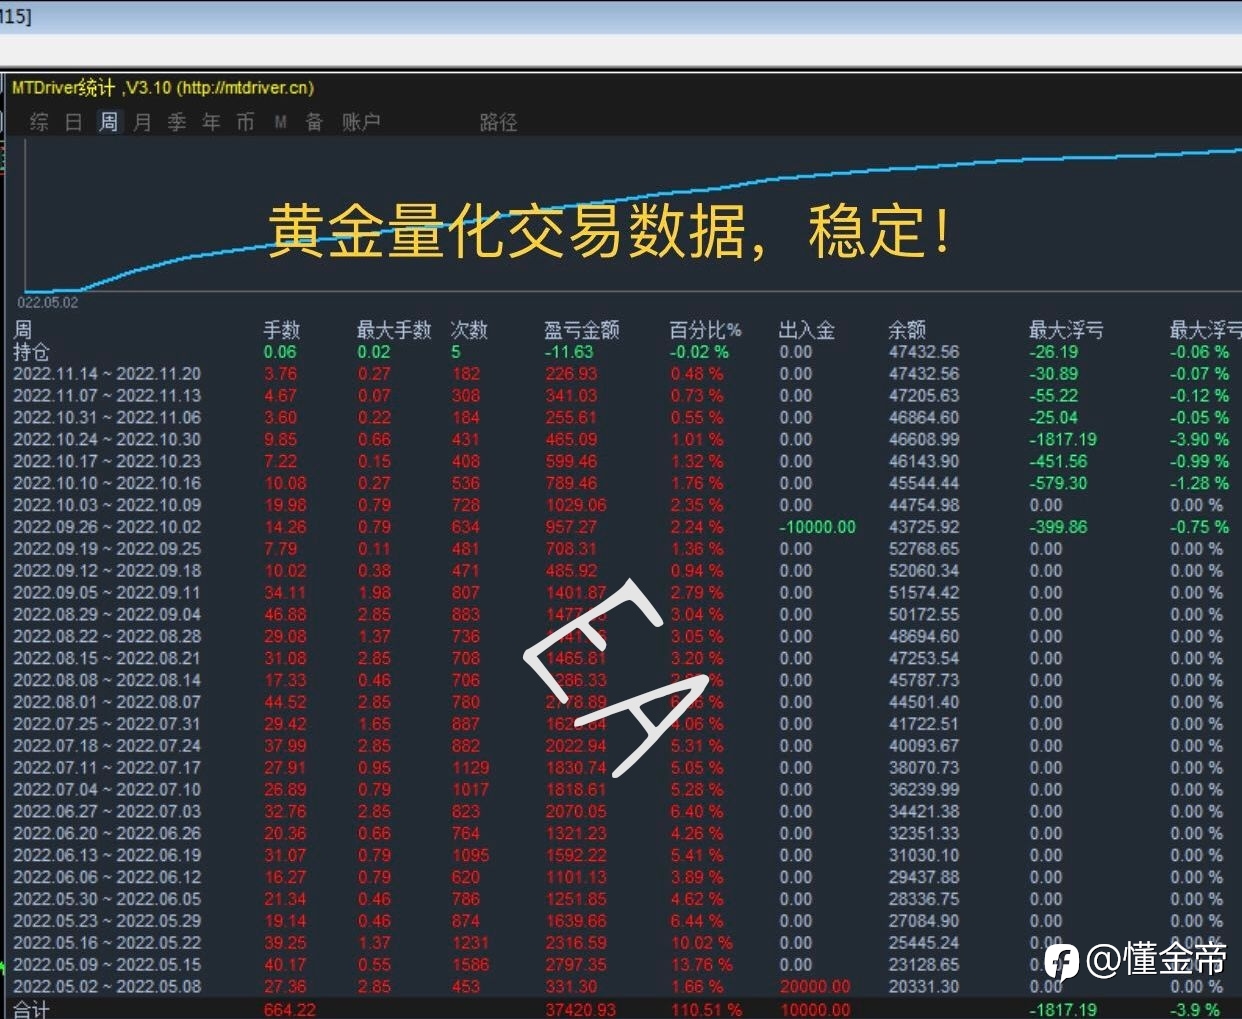This screenshot has width=1242, height=1019.
Task: Open the 日 daily statistics tab
Action: [74, 122]
